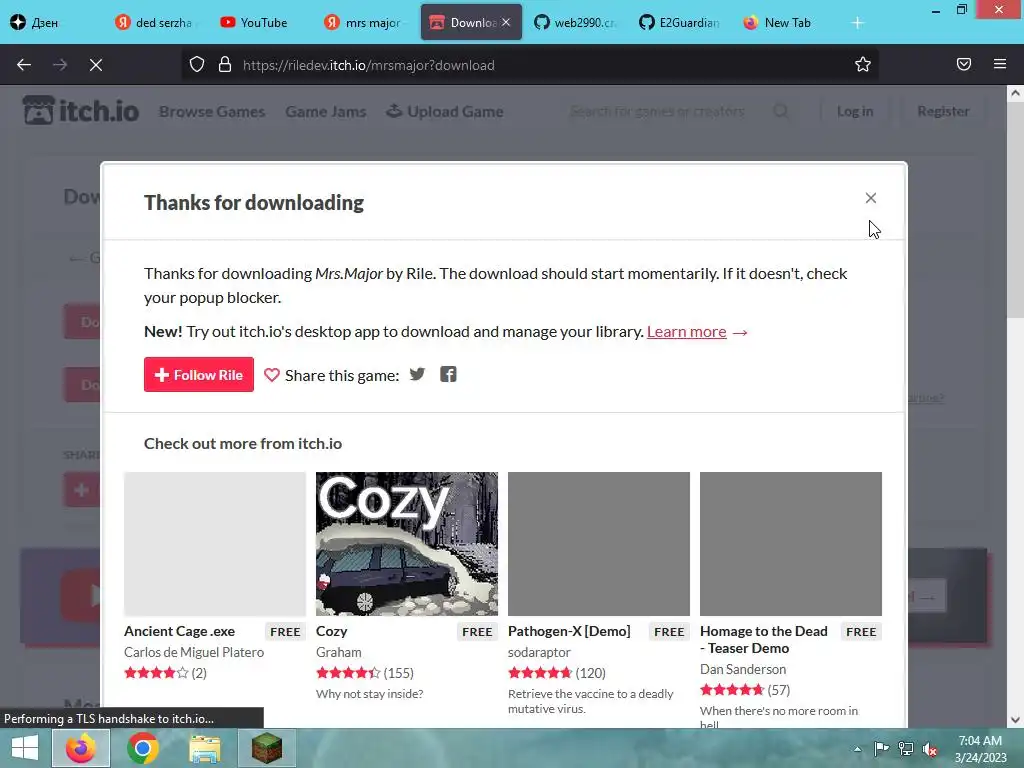This screenshot has width=1024, height=768.
Task: Close the Thanks for downloading dialog
Action: [x=871, y=198]
